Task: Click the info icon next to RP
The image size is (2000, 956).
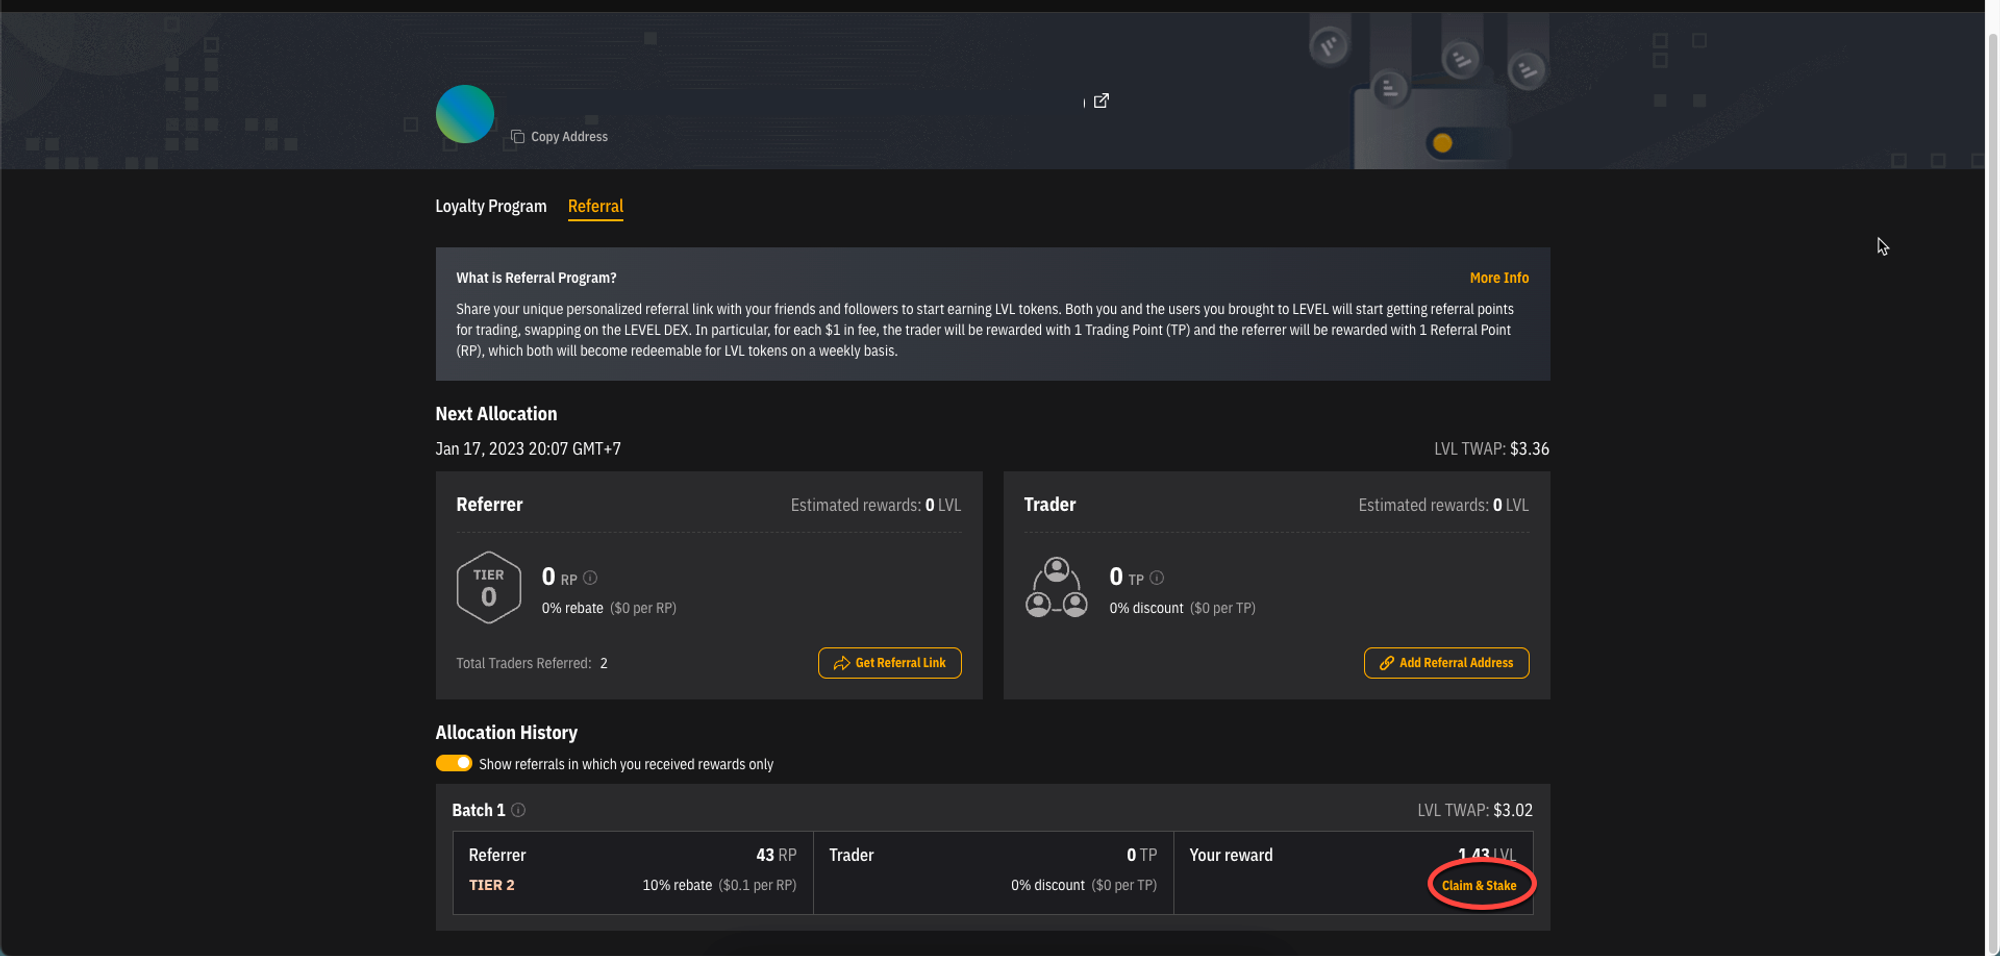Action: (590, 578)
